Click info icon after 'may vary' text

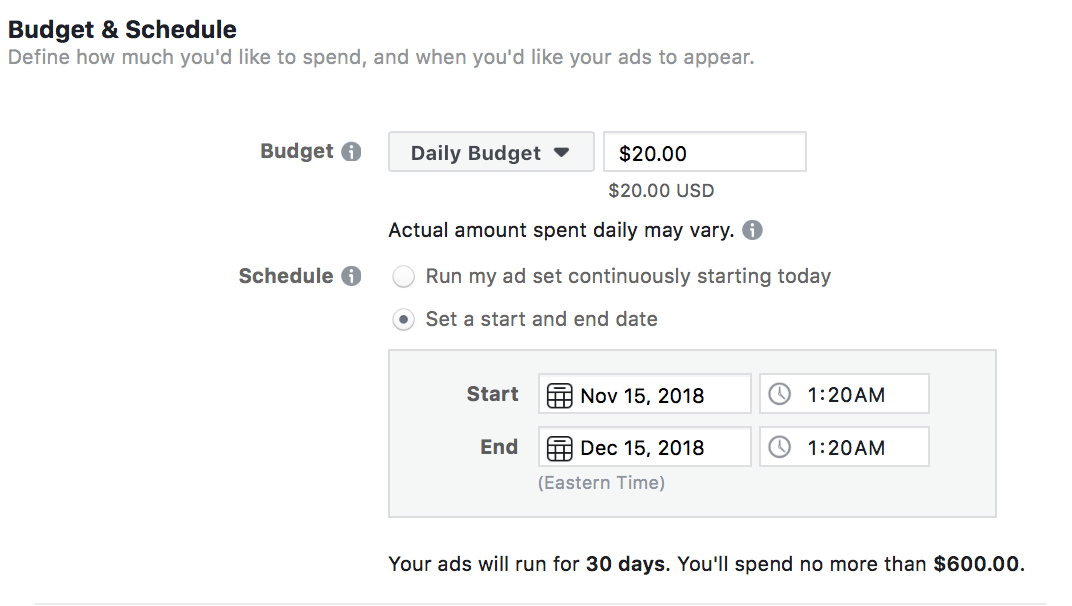pos(753,231)
